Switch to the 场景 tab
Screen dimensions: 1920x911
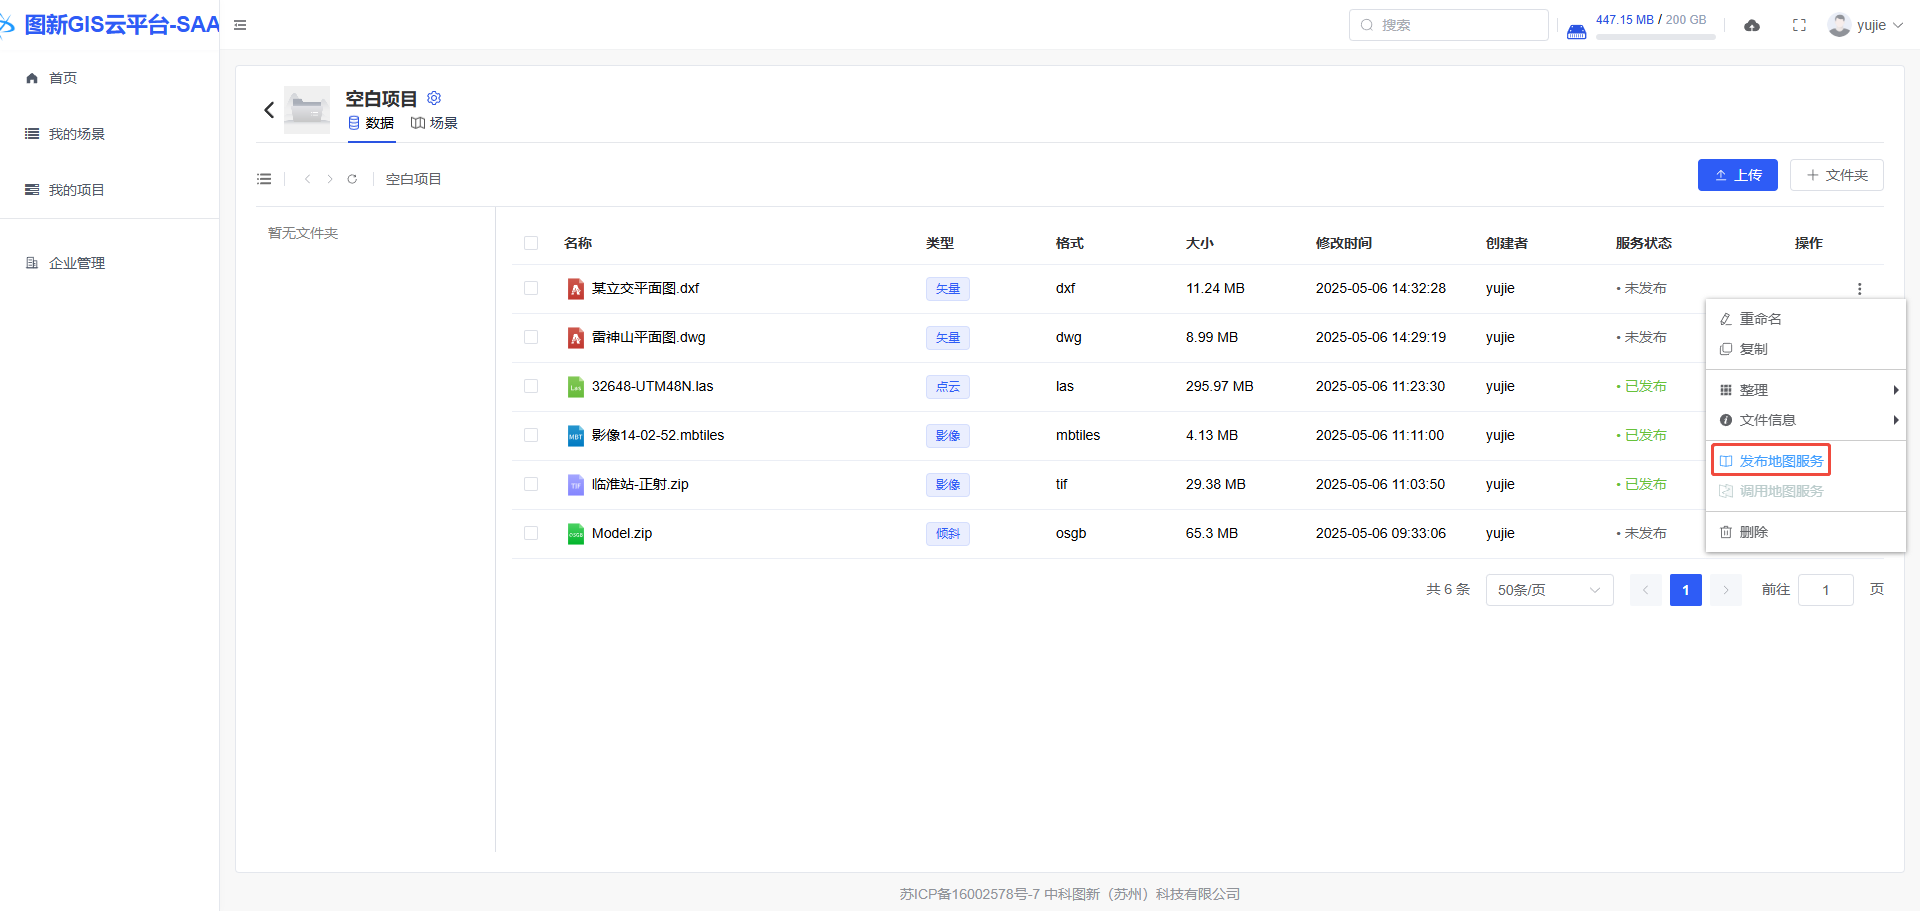click(434, 123)
